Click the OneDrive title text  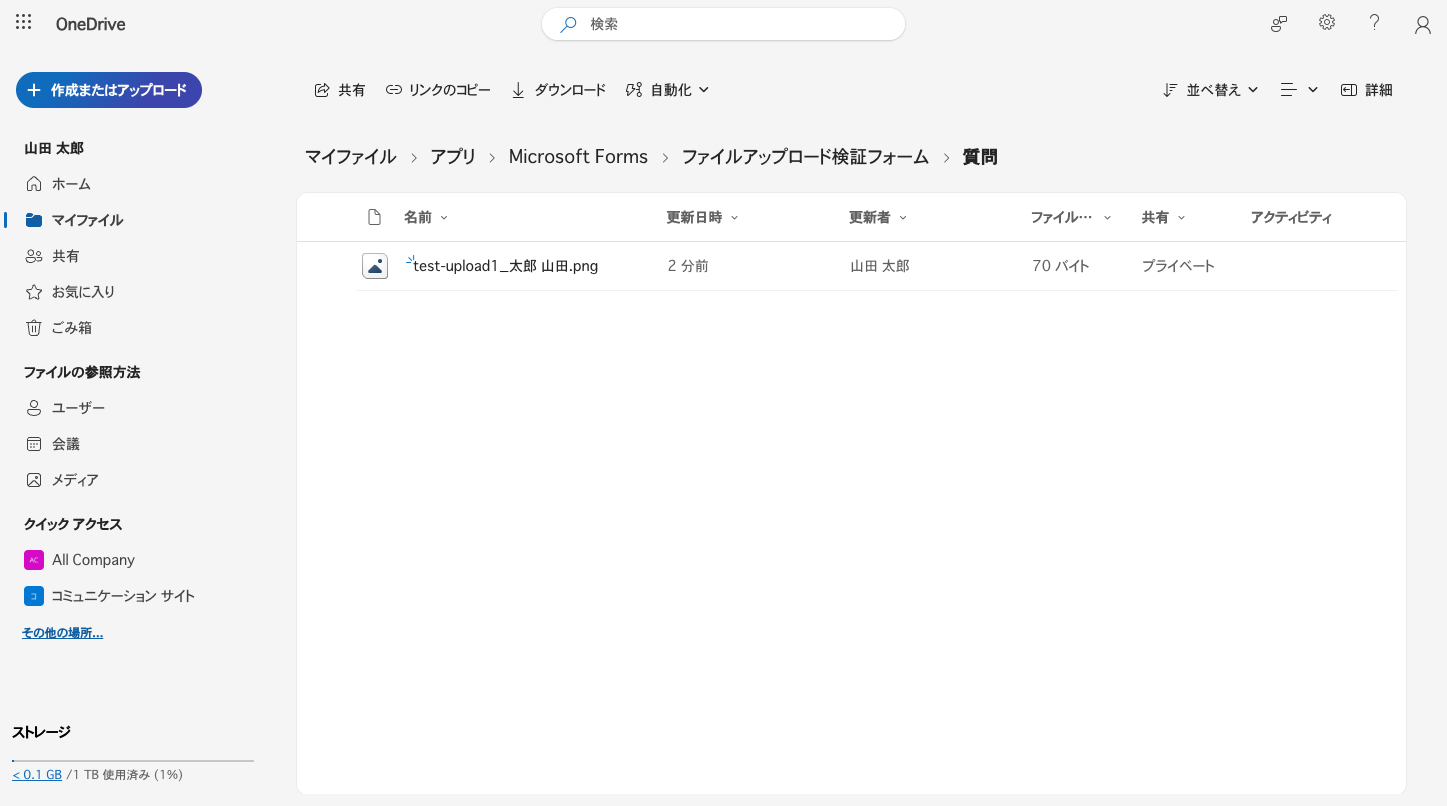pyautogui.click(x=91, y=24)
